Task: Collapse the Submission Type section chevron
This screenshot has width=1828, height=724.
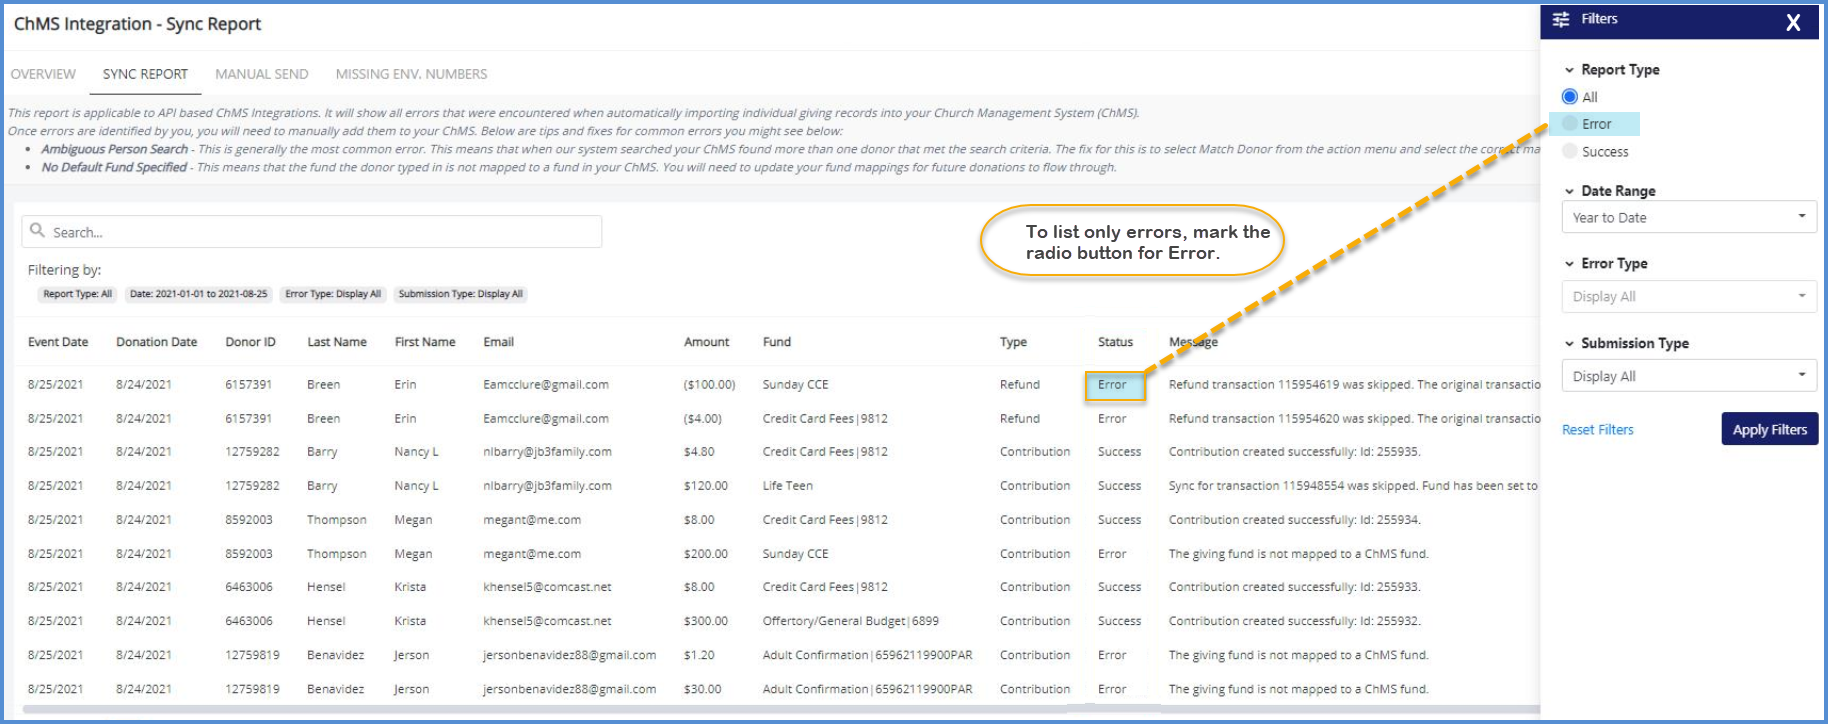Action: pyautogui.click(x=1569, y=344)
